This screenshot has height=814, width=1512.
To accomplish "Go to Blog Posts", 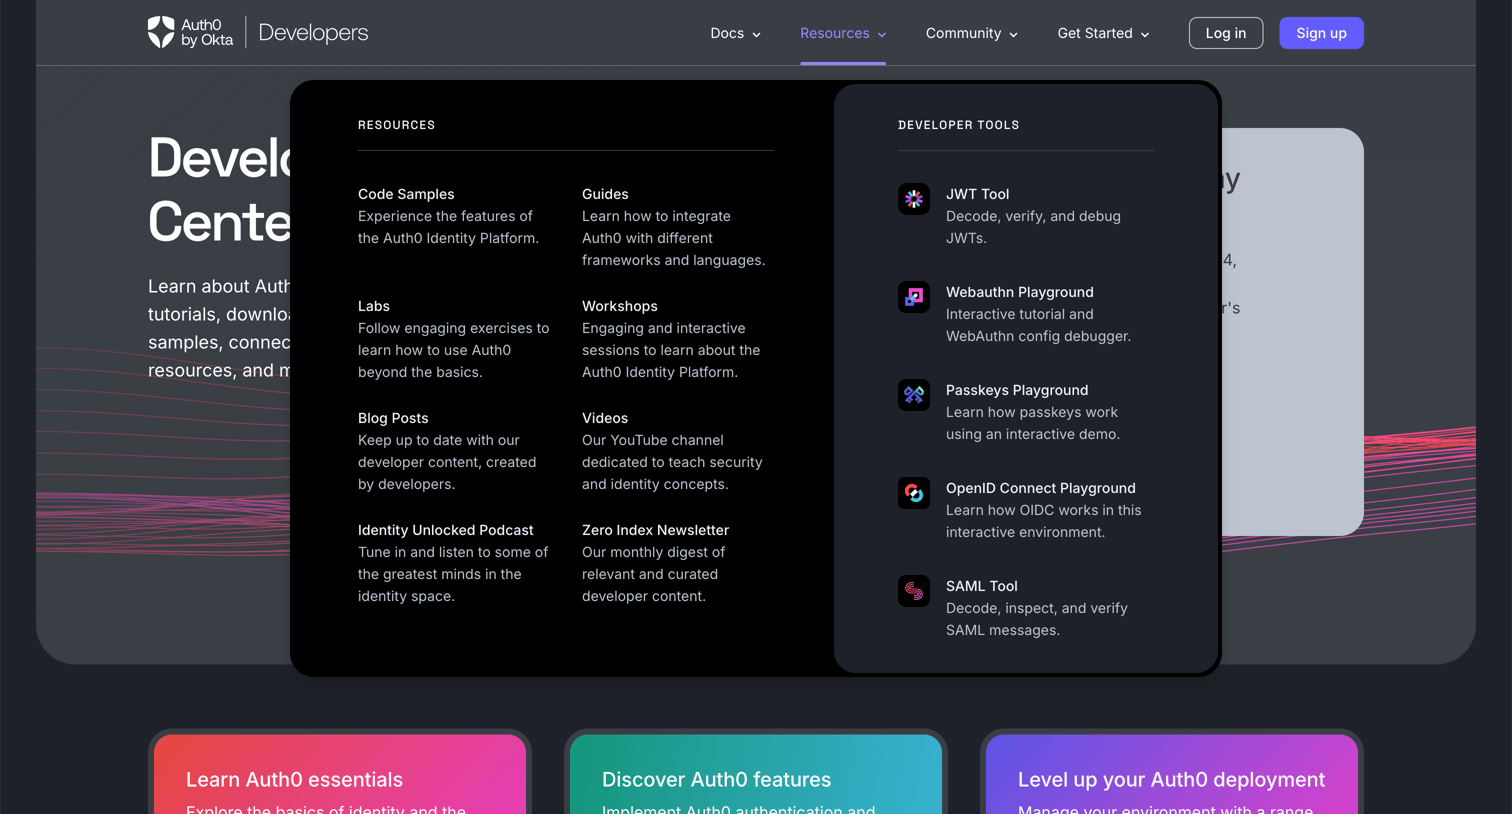I will 393,418.
